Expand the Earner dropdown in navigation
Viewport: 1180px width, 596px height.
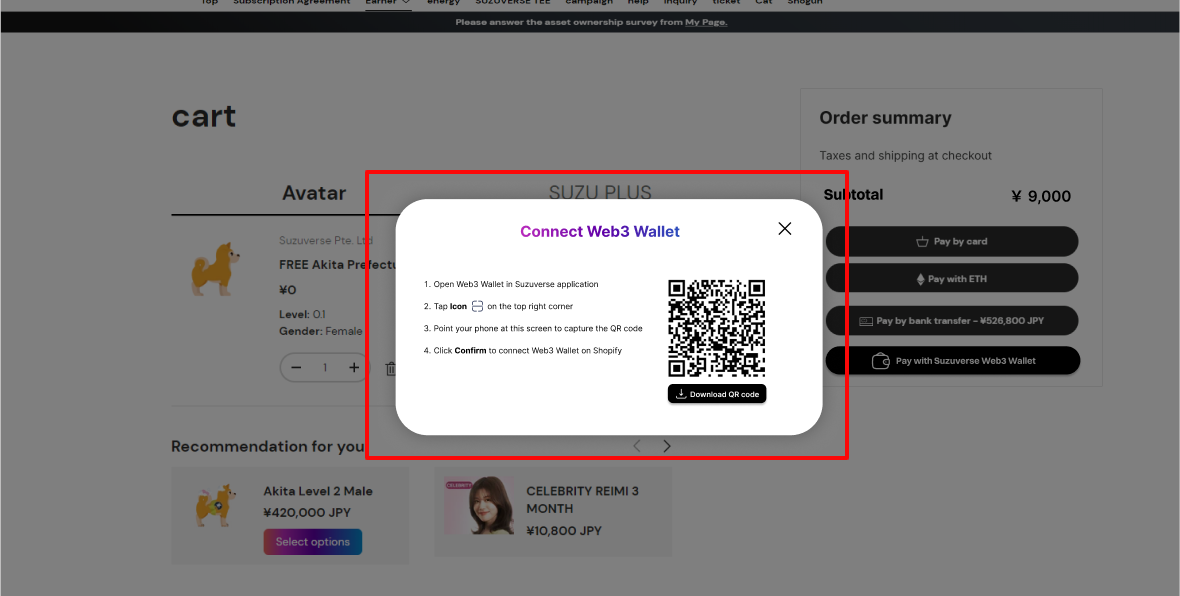388,3
